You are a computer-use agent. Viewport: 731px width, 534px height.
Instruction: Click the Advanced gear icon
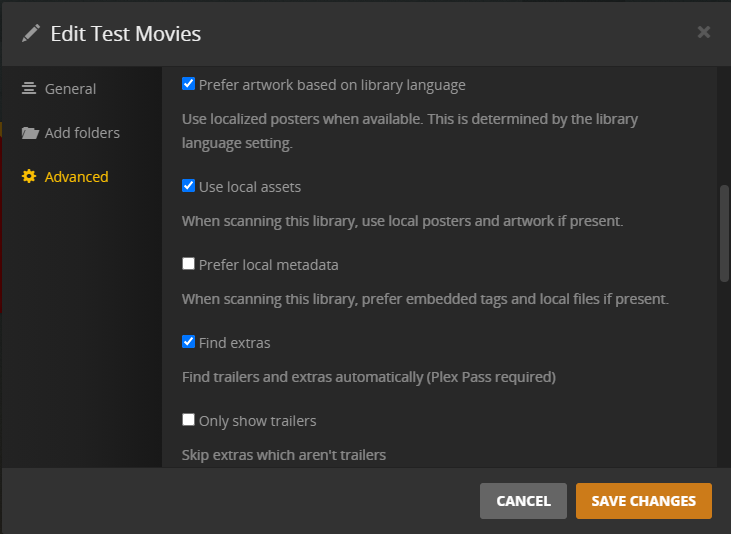point(29,177)
